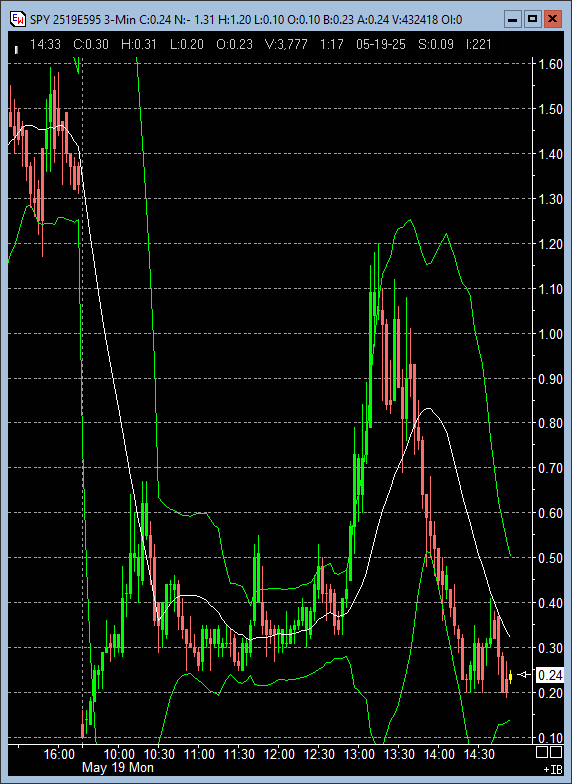572x784 pixels.
Task: Click the 13:30 mark on time axis
Action: coord(399,754)
